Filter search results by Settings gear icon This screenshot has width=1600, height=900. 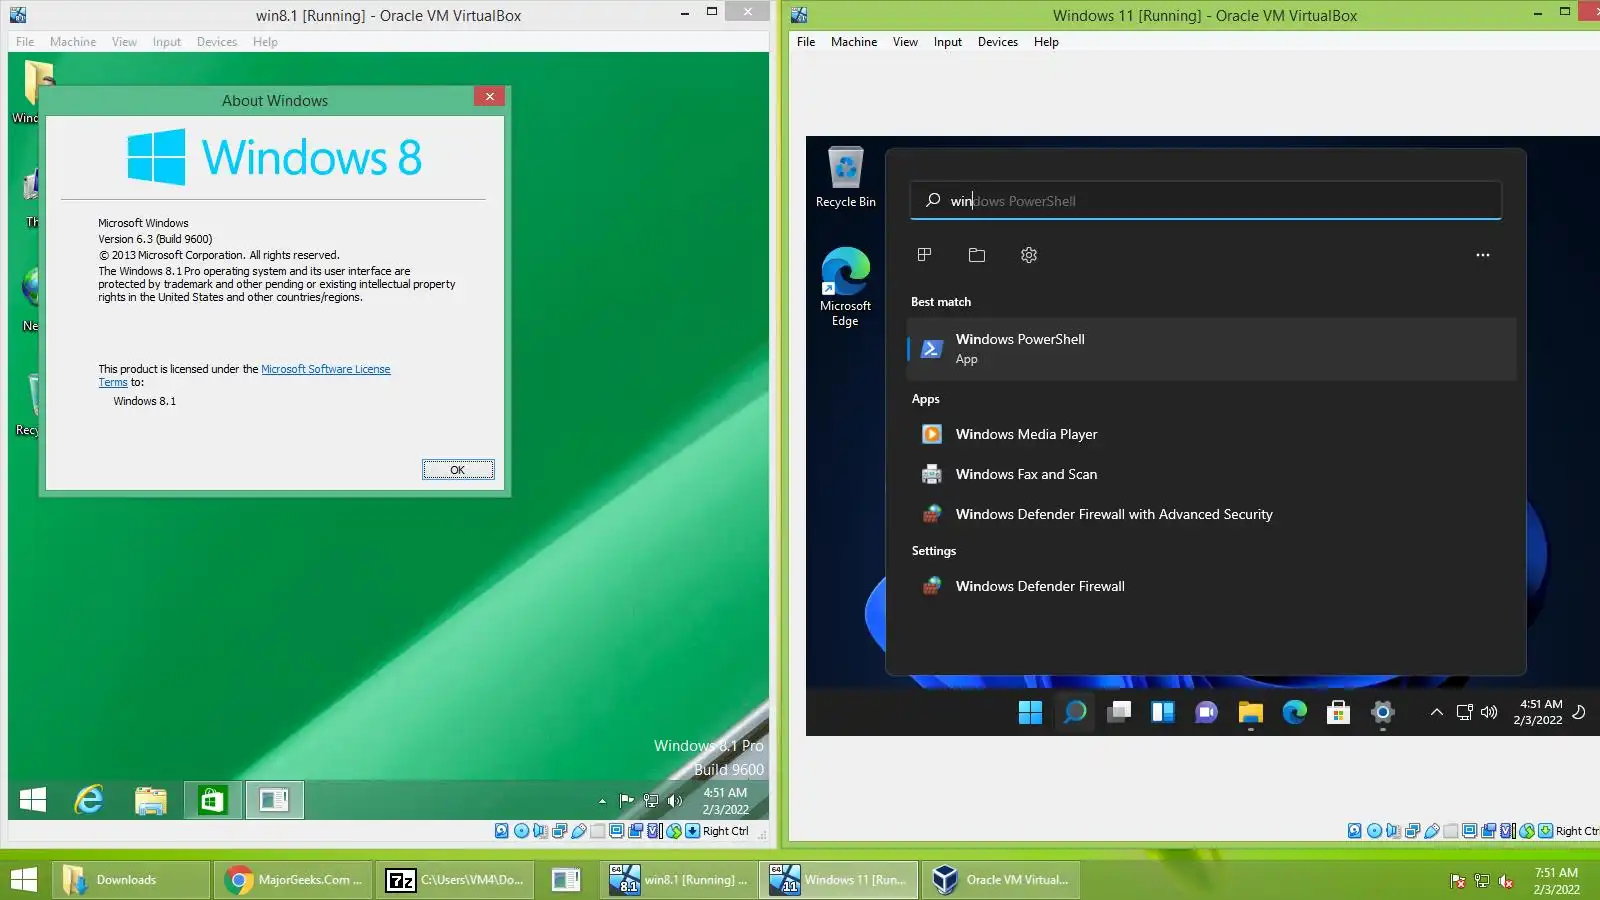coord(1029,255)
